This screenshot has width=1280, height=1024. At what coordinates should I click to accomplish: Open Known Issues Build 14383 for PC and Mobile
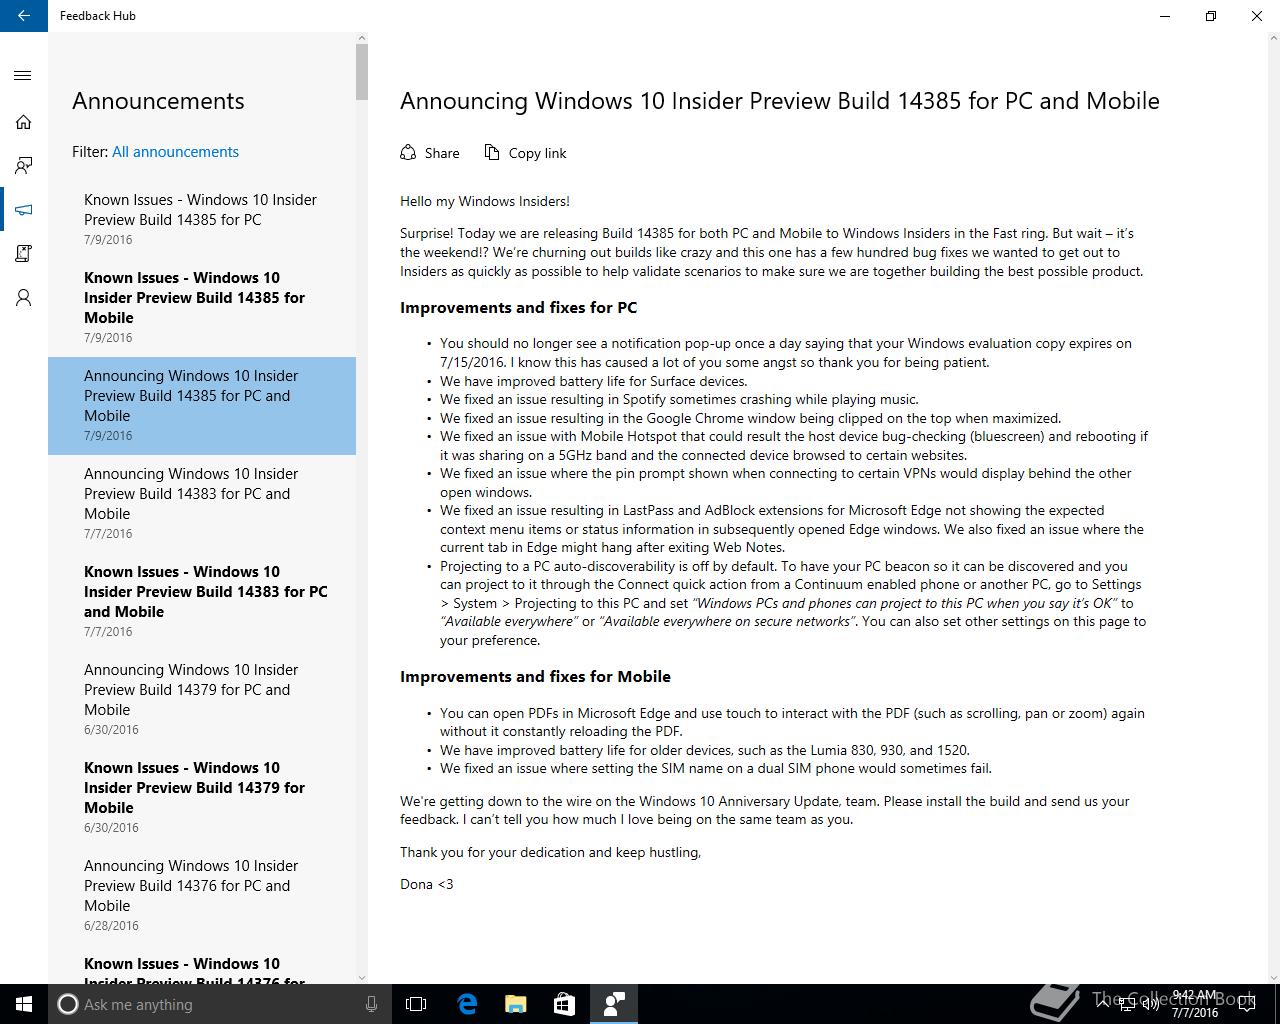202,602
